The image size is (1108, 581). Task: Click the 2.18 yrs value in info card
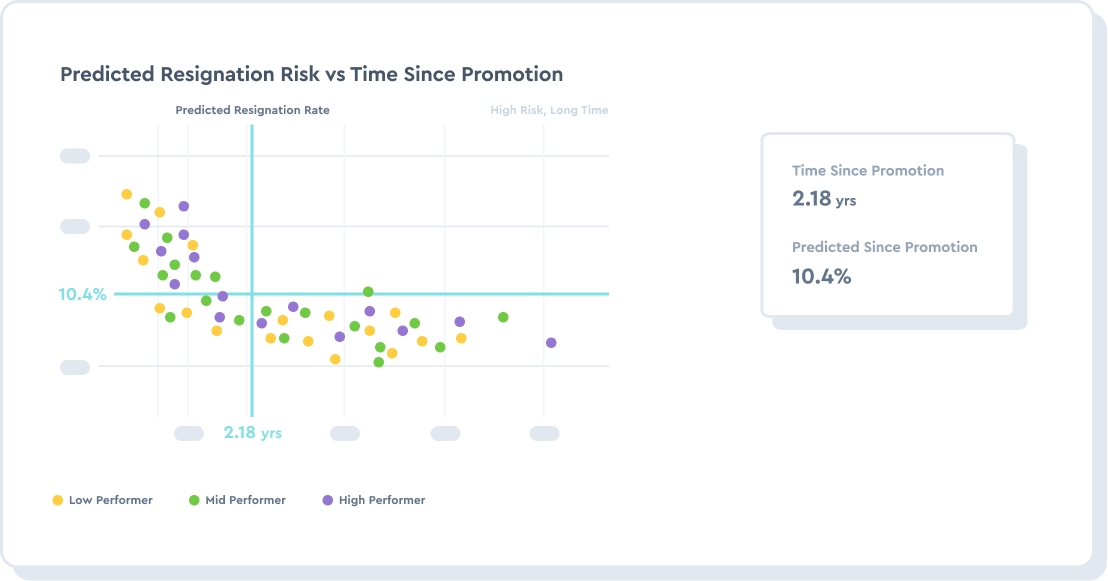tap(823, 199)
